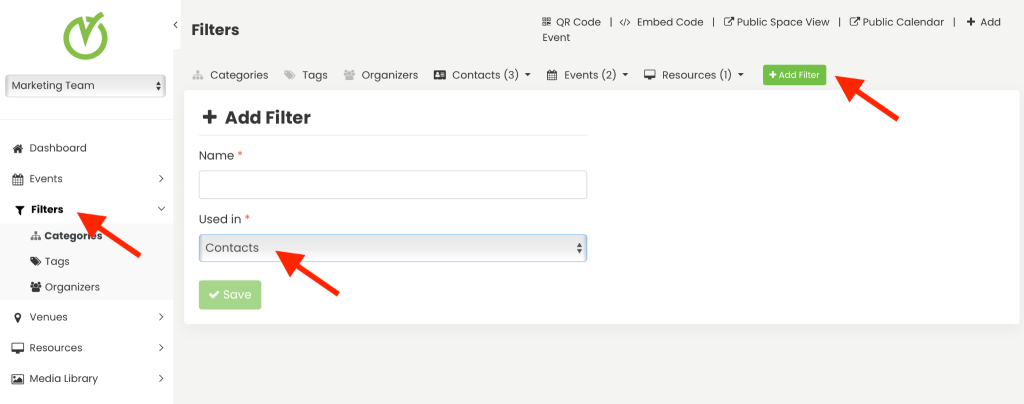Click the green checkmark logo
This screenshot has height=404, width=1024.
click(x=86, y=35)
